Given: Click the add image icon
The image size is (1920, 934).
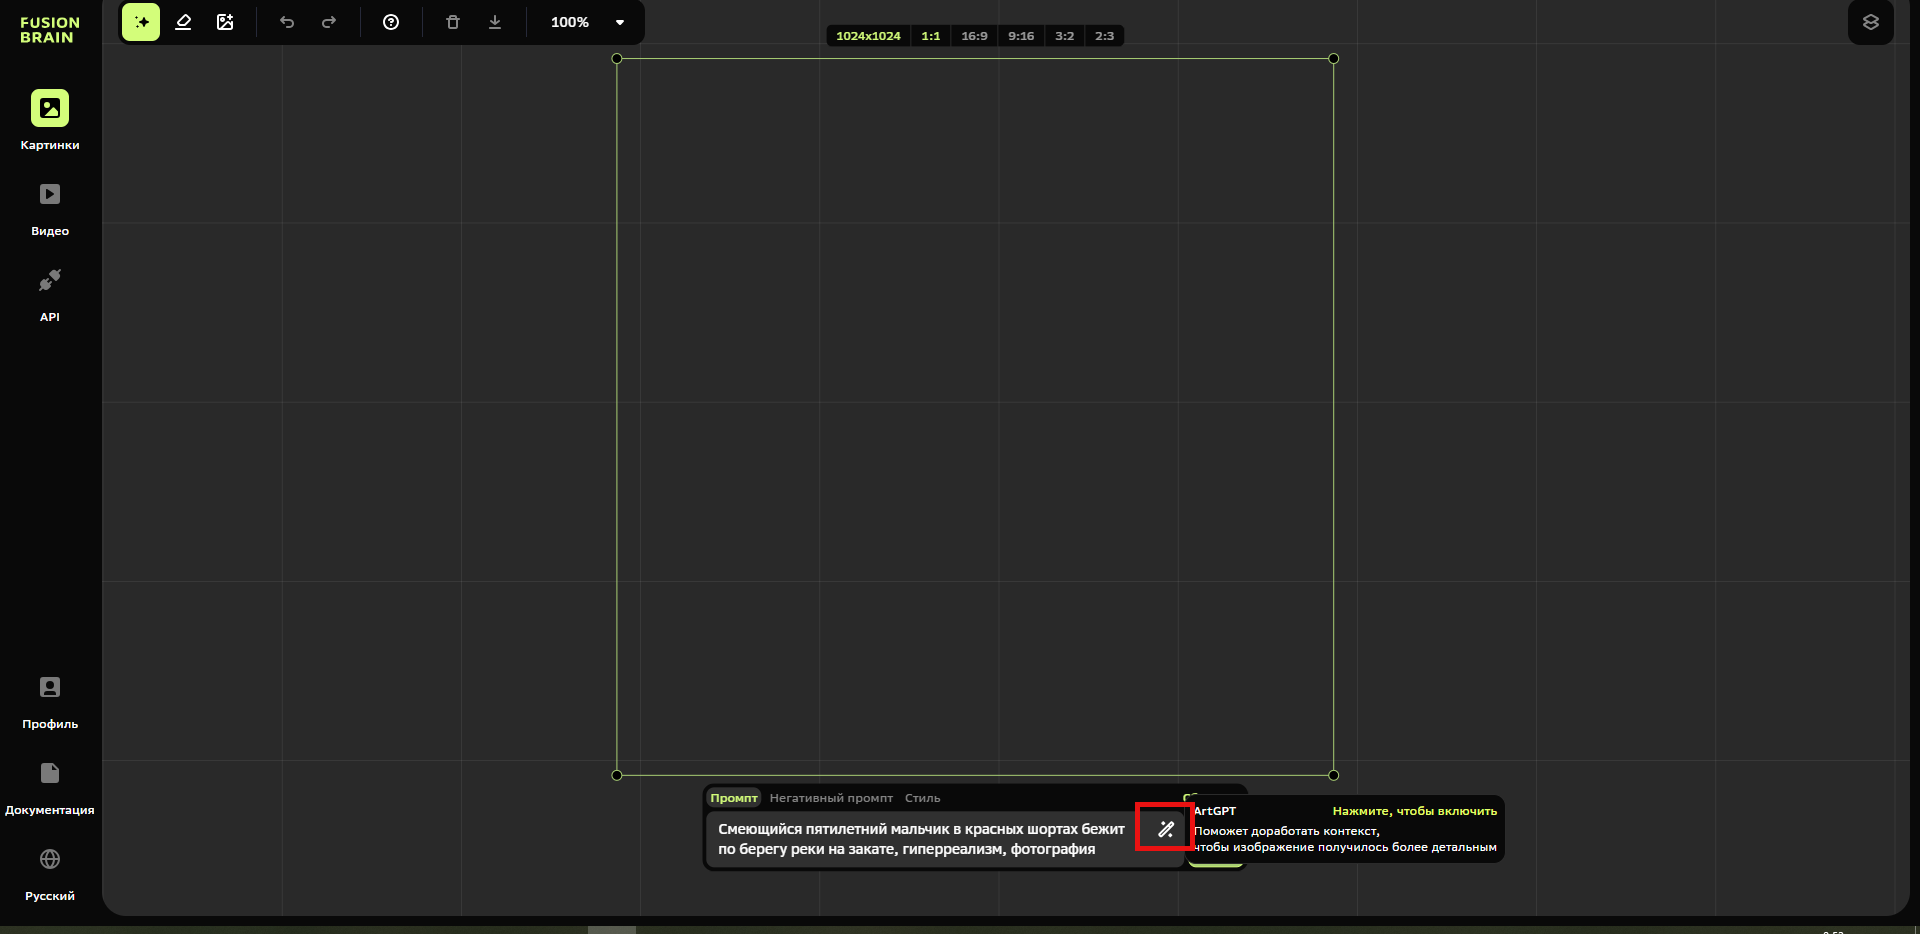Looking at the screenshot, I should (225, 22).
